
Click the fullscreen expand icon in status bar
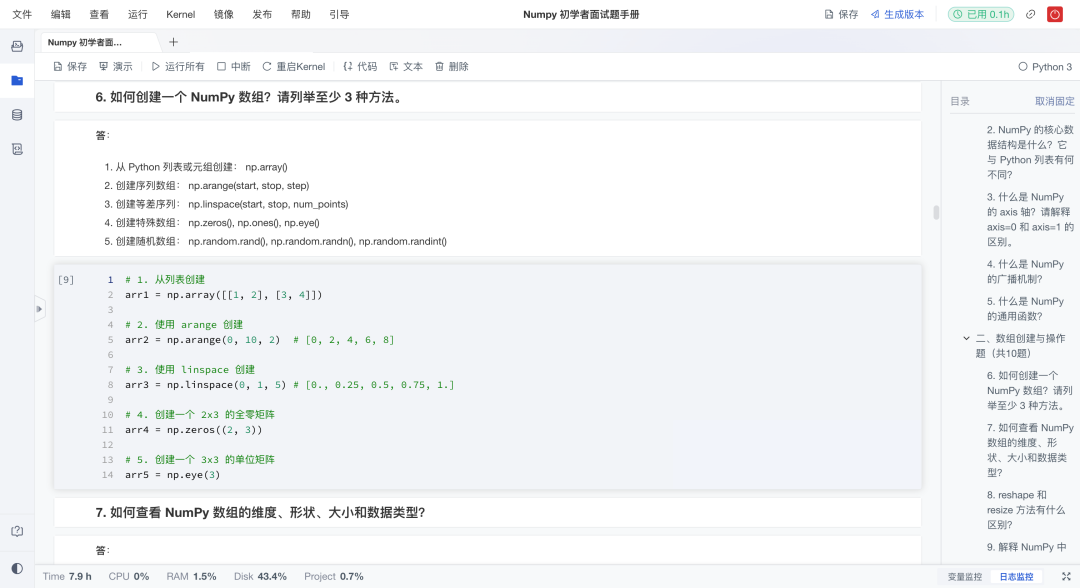pos(1066,576)
